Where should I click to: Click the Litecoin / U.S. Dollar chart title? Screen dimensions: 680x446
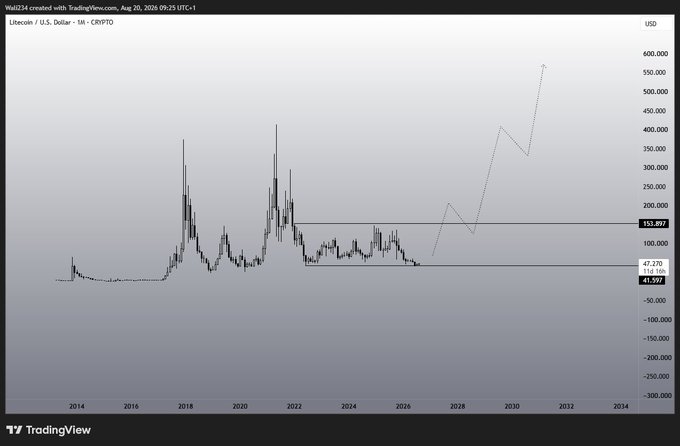[61, 22]
